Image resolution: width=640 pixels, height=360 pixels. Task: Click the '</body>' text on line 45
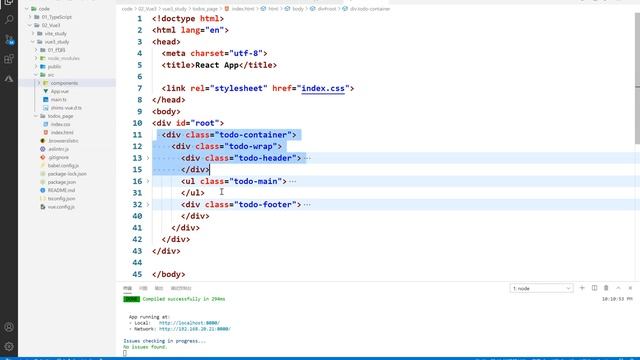[169, 274]
